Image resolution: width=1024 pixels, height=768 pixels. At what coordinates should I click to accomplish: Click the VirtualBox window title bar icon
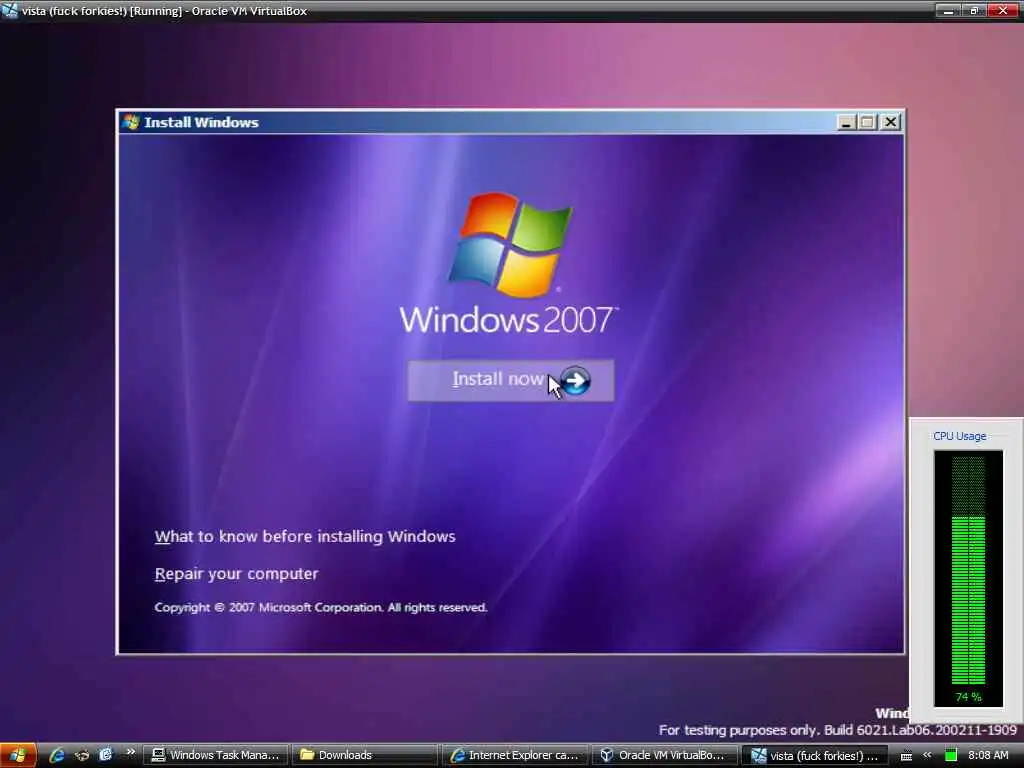(9, 10)
